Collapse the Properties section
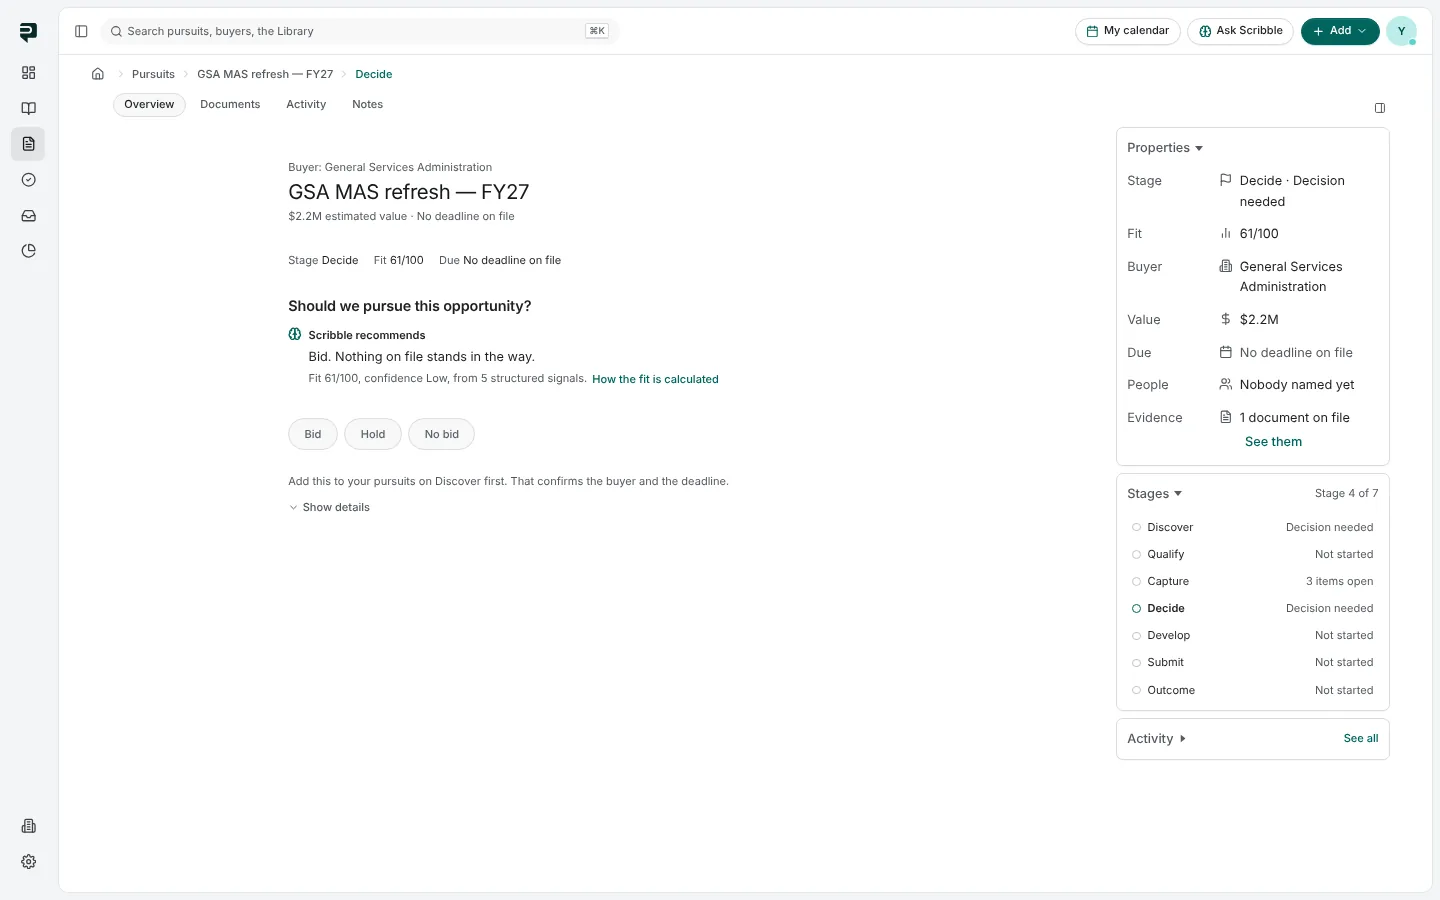This screenshot has height=900, width=1440. [1165, 148]
